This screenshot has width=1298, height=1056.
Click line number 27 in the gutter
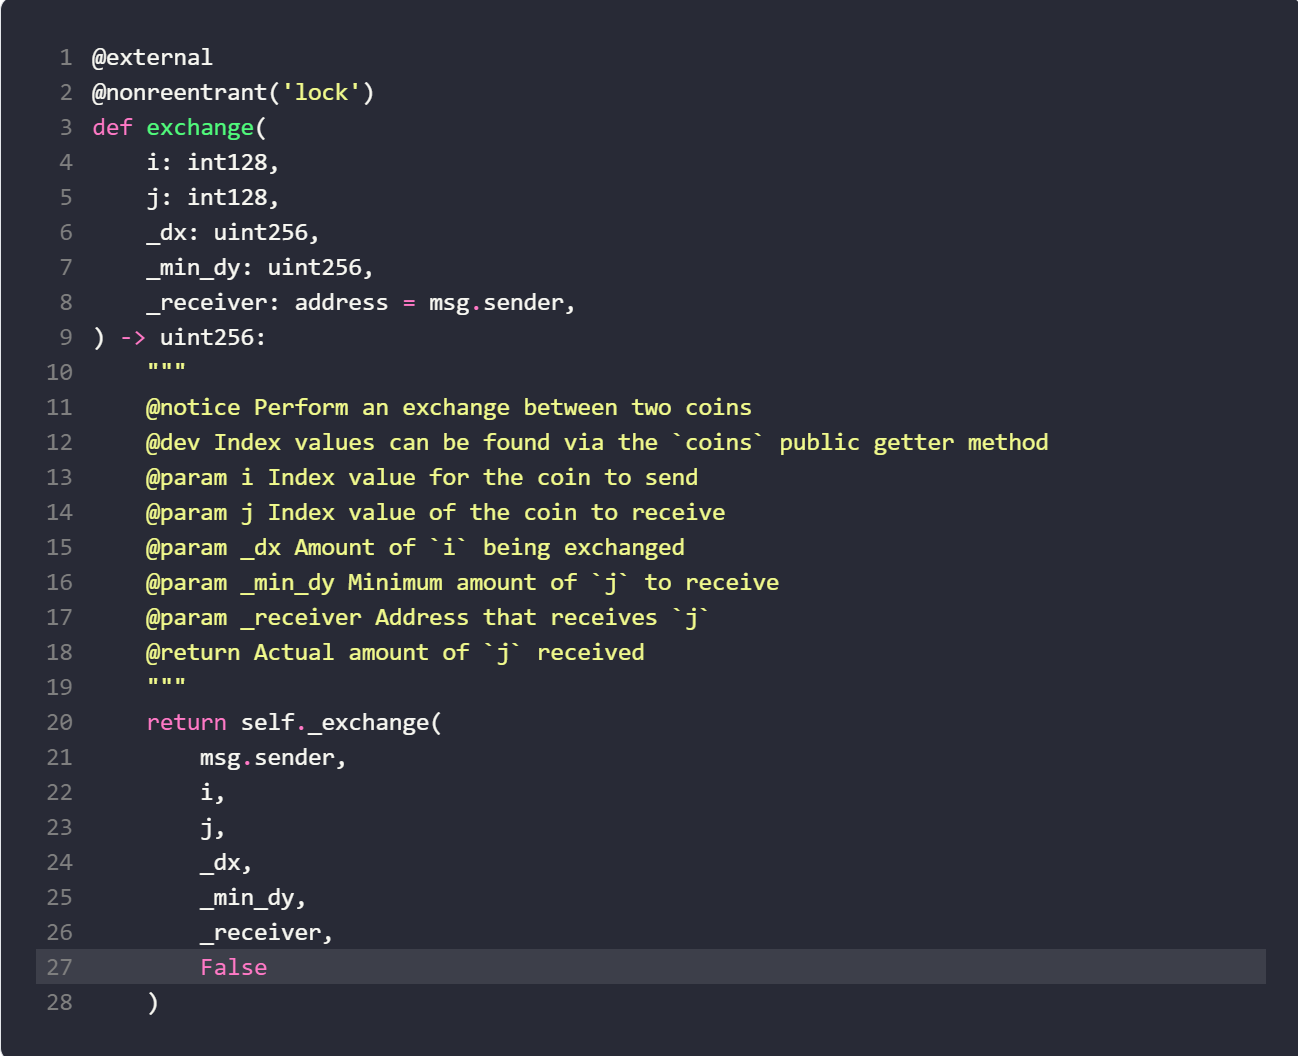pos(60,967)
